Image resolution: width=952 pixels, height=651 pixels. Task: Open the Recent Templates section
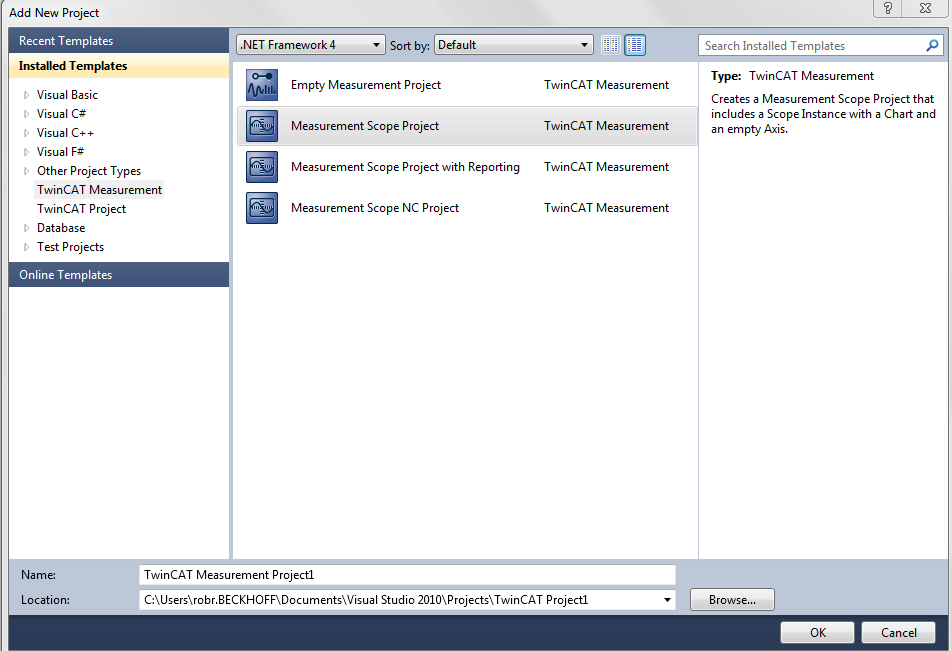coord(119,41)
